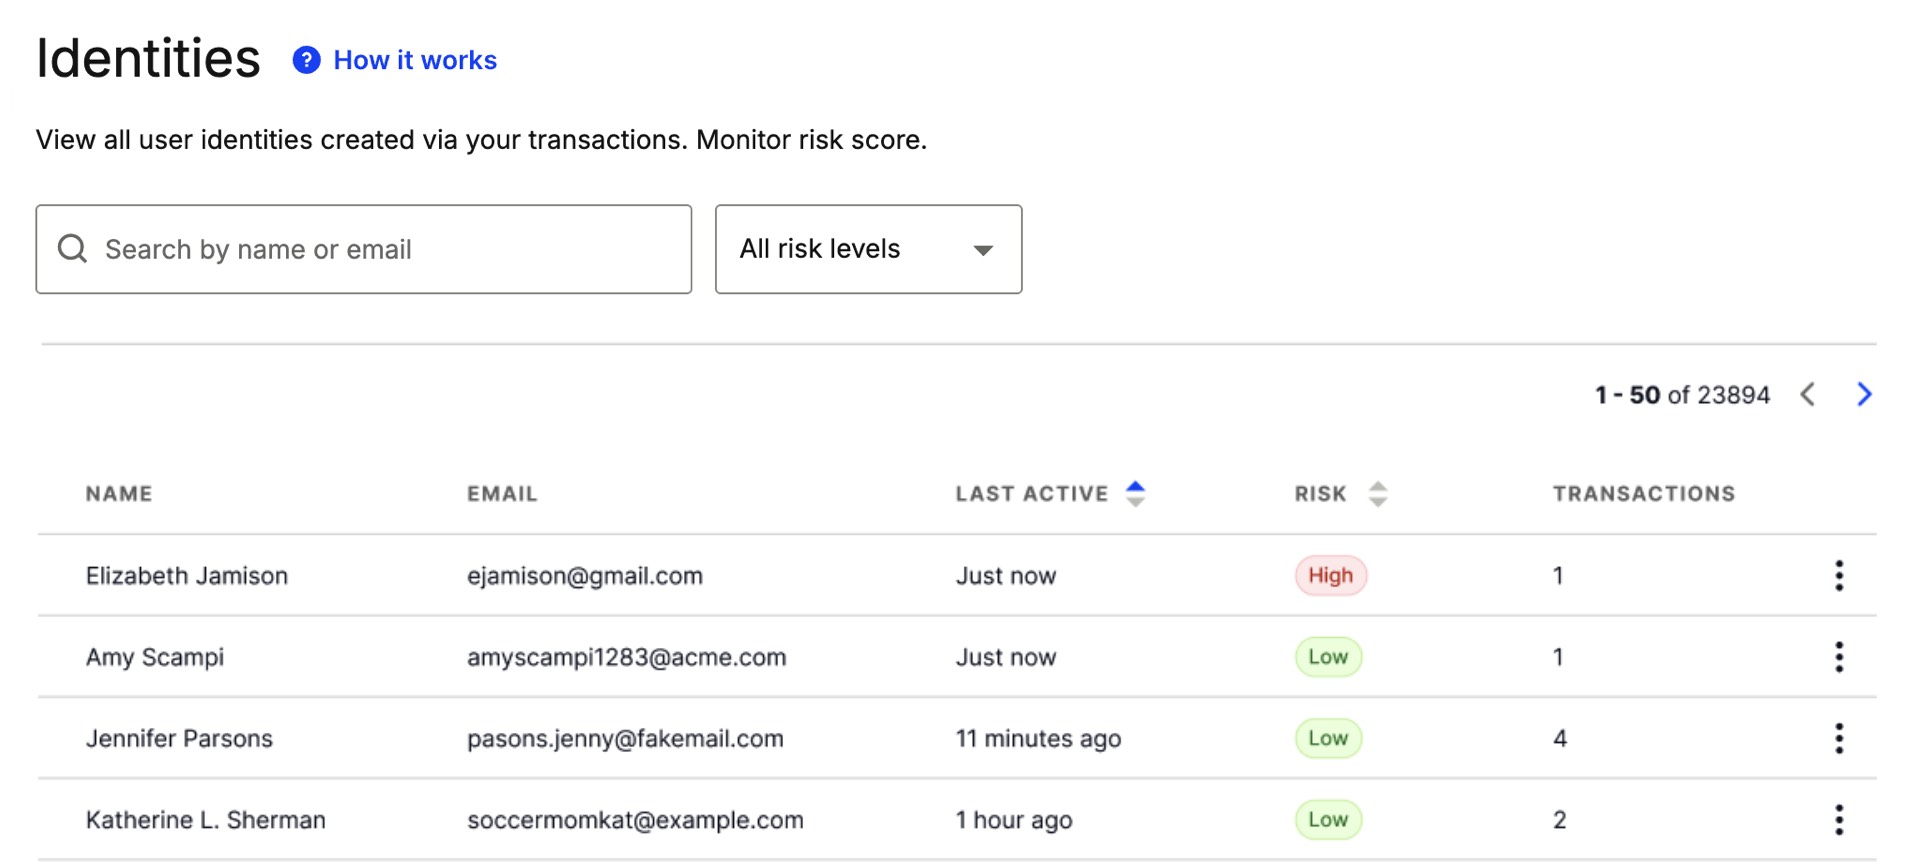The image size is (1919, 866).
Task: Click Katherine L. Sherman's transaction count 2
Action: [x=1560, y=820]
